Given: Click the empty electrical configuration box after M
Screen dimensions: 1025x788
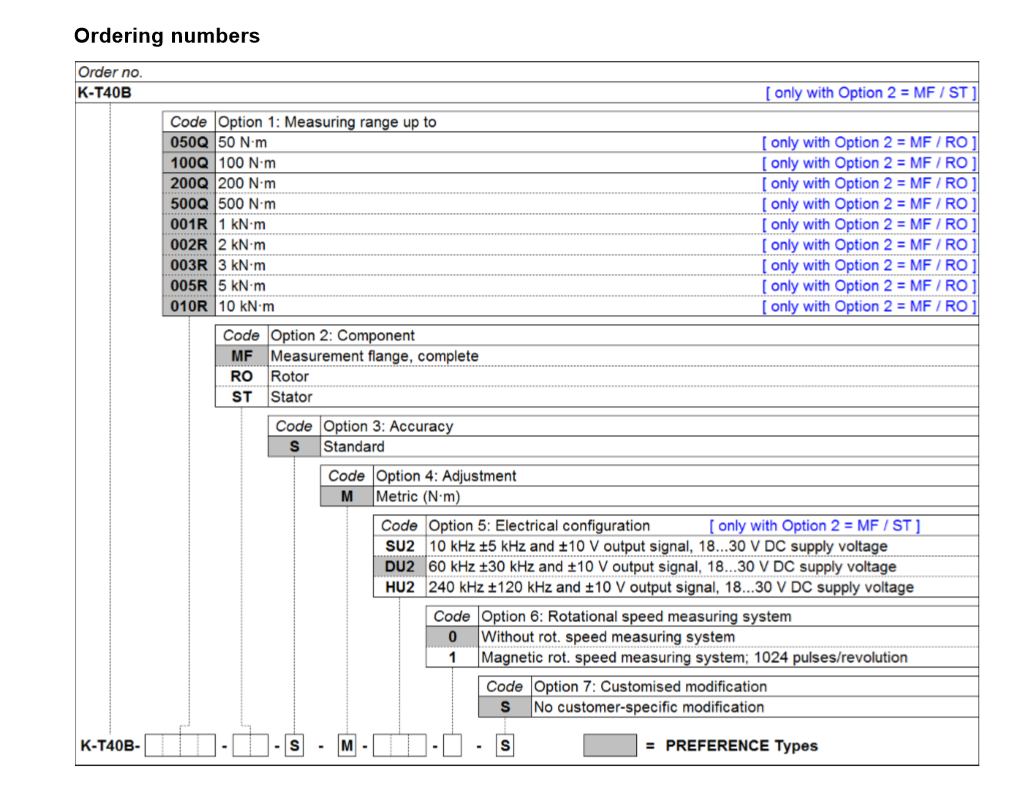Looking at the screenshot, I should pyautogui.click(x=399, y=746).
